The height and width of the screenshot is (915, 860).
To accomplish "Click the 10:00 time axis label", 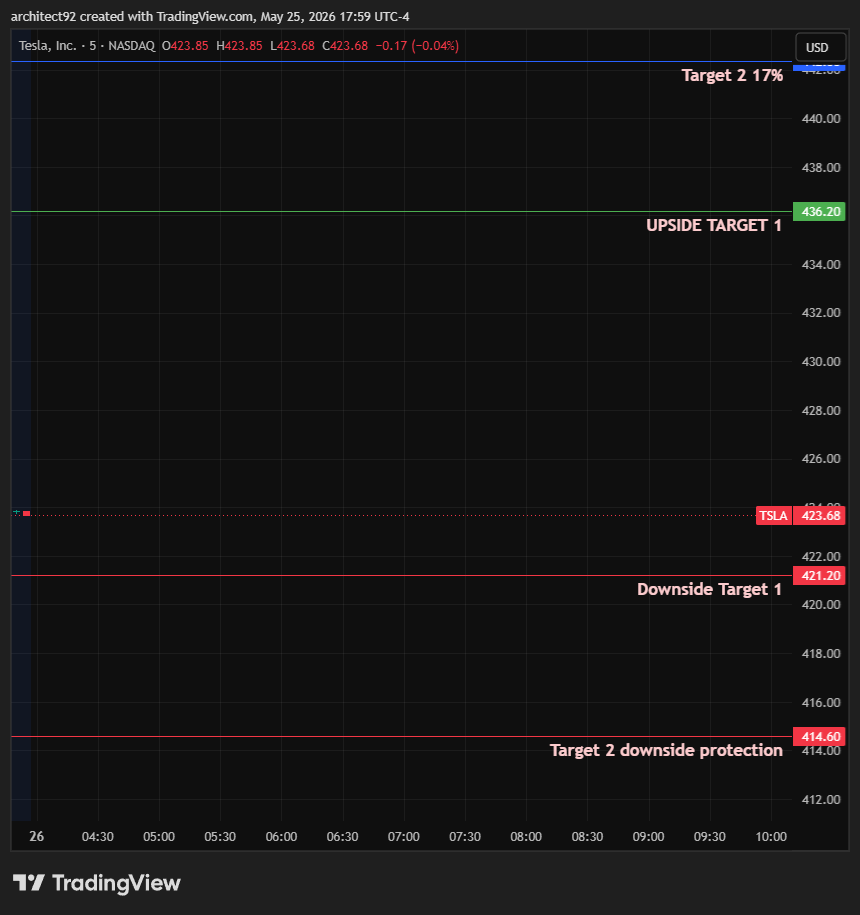I will [771, 836].
